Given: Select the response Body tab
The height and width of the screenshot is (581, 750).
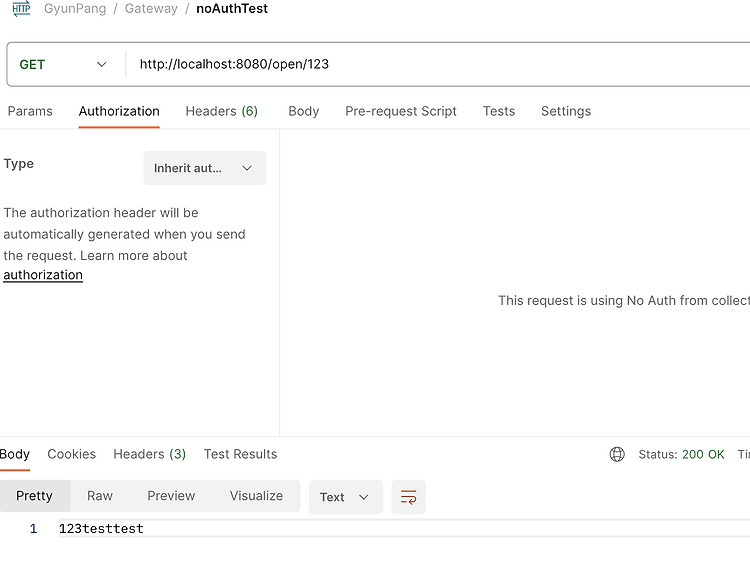Looking at the screenshot, I should point(14,454).
